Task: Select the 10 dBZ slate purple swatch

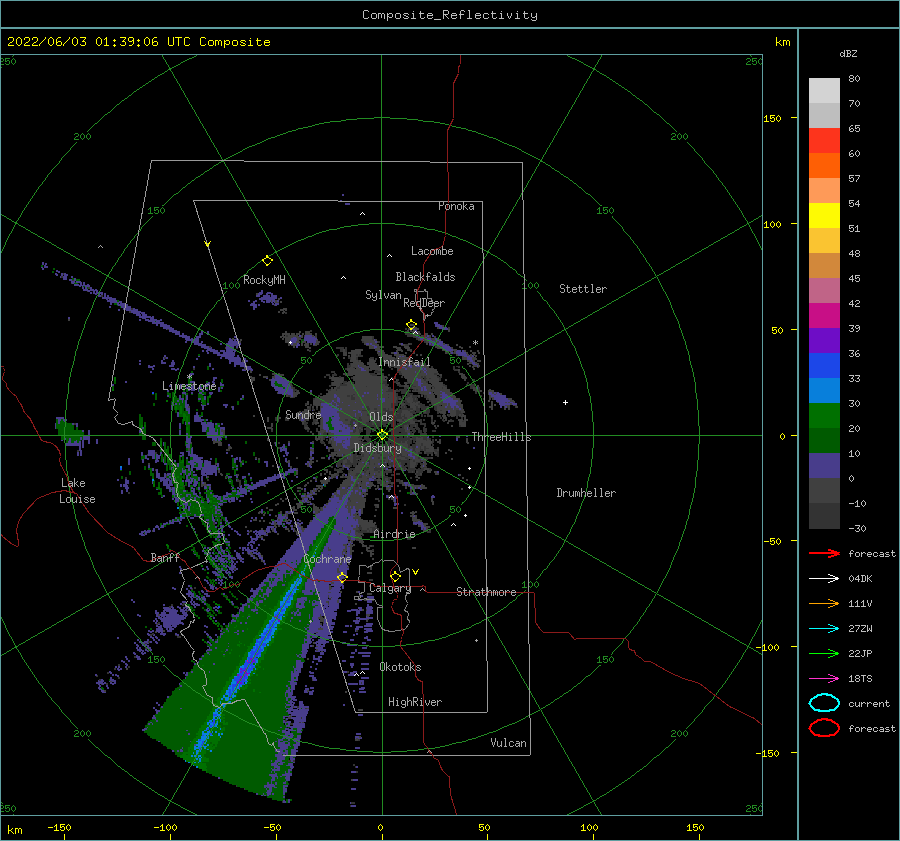Action: tap(824, 466)
